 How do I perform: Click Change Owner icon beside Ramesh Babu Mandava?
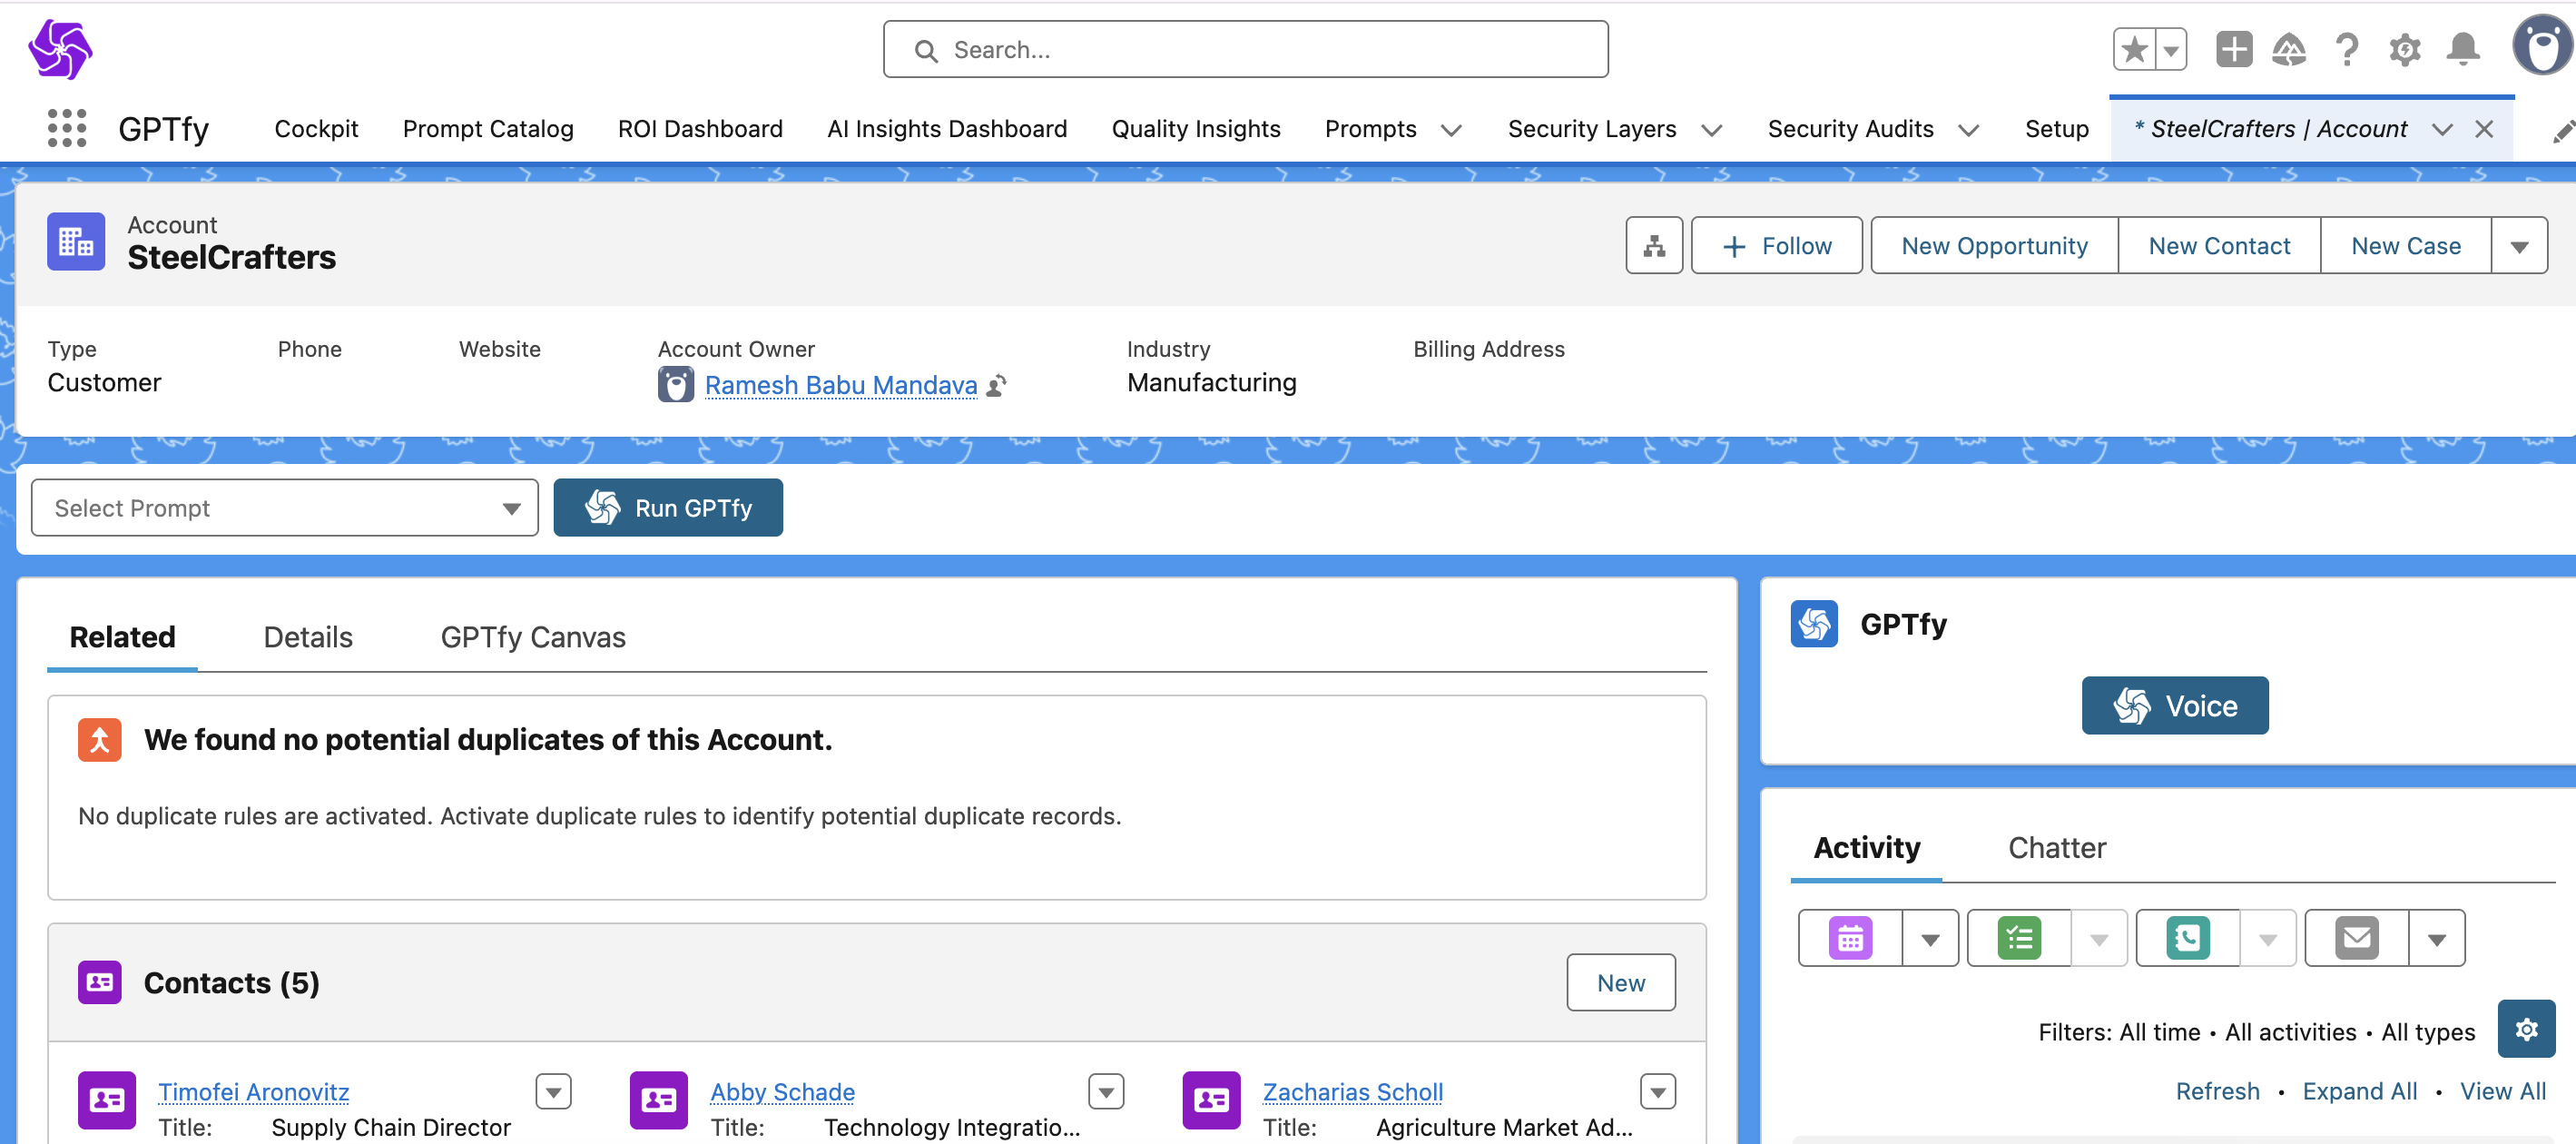click(997, 386)
